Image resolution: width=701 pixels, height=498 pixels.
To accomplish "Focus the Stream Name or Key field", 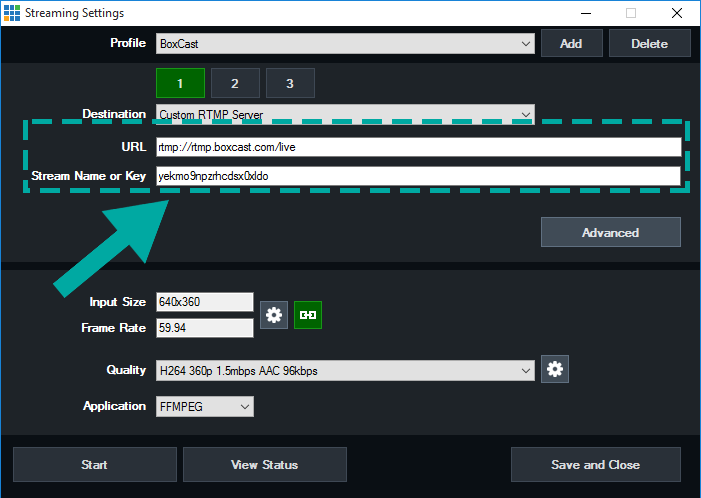I will tap(417, 176).
